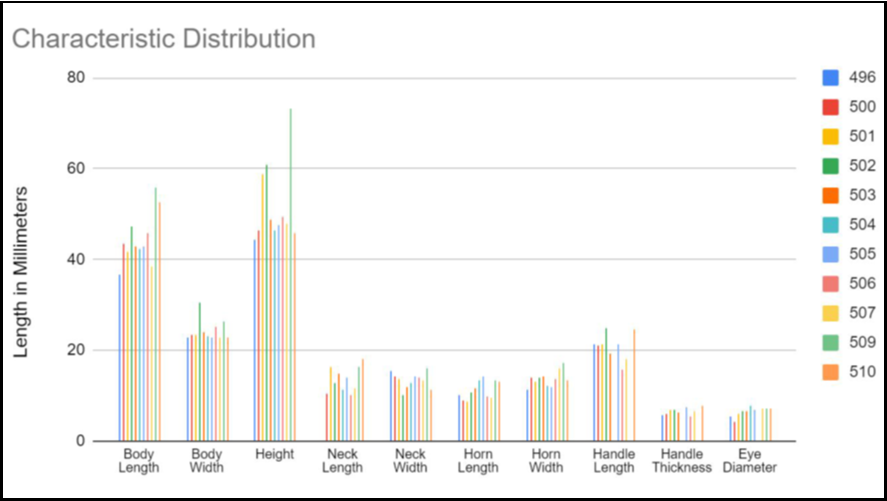The image size is (887, 501).
Task: Select the Handle Thickness axis label
Action: 682,461
